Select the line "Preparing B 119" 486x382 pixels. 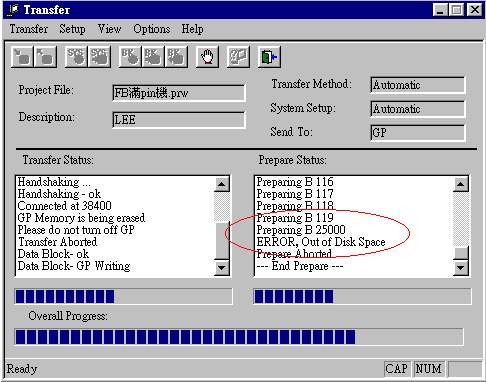click(295, 218)
